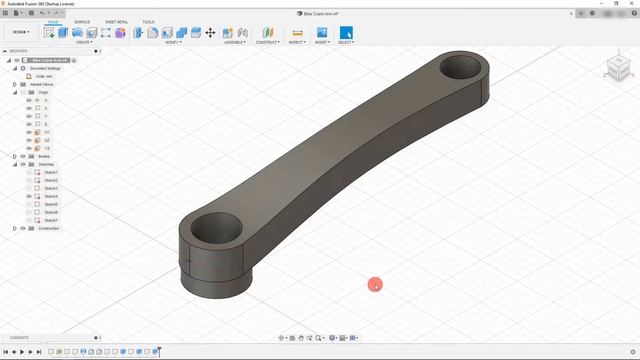The image size is (640, 360).
Task: Toggle visibility of the Bodies folder
Action: pyautogui.click(x=23, y=156)
